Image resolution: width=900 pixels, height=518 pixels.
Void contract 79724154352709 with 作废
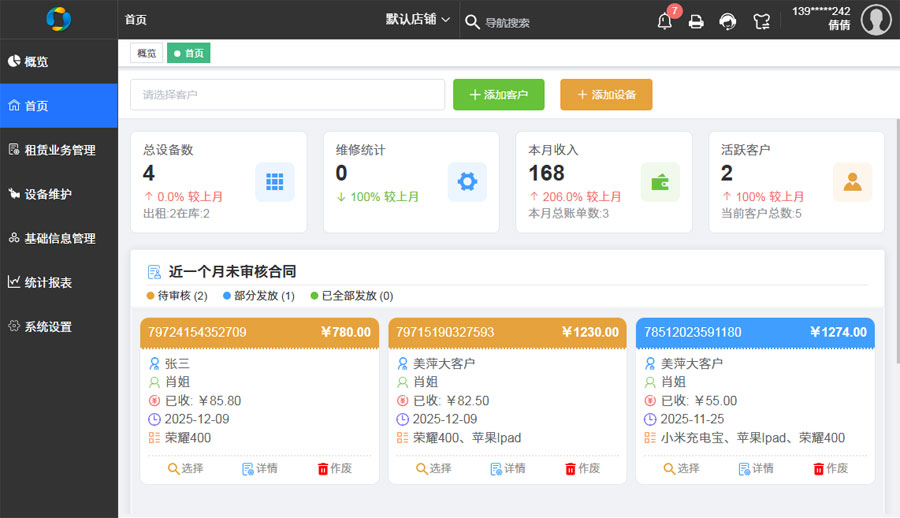(x=335, y=469)
